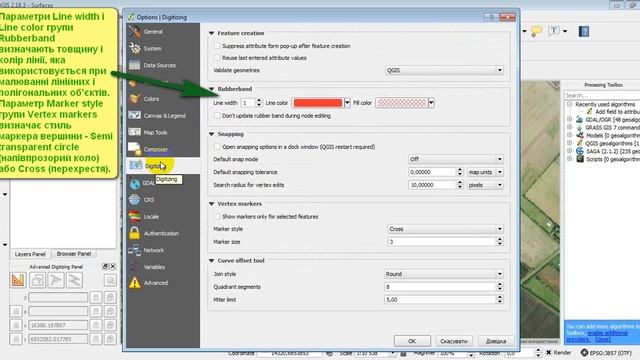Screen dimensions: 640x360
Task: Enable advanced digitizing tools icon
Action: 18,280
